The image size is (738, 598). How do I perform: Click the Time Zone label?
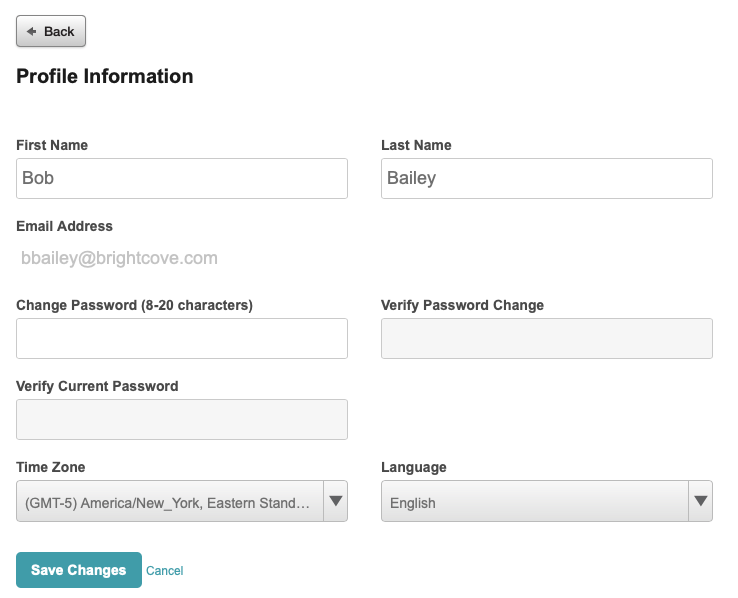(51, 467)
